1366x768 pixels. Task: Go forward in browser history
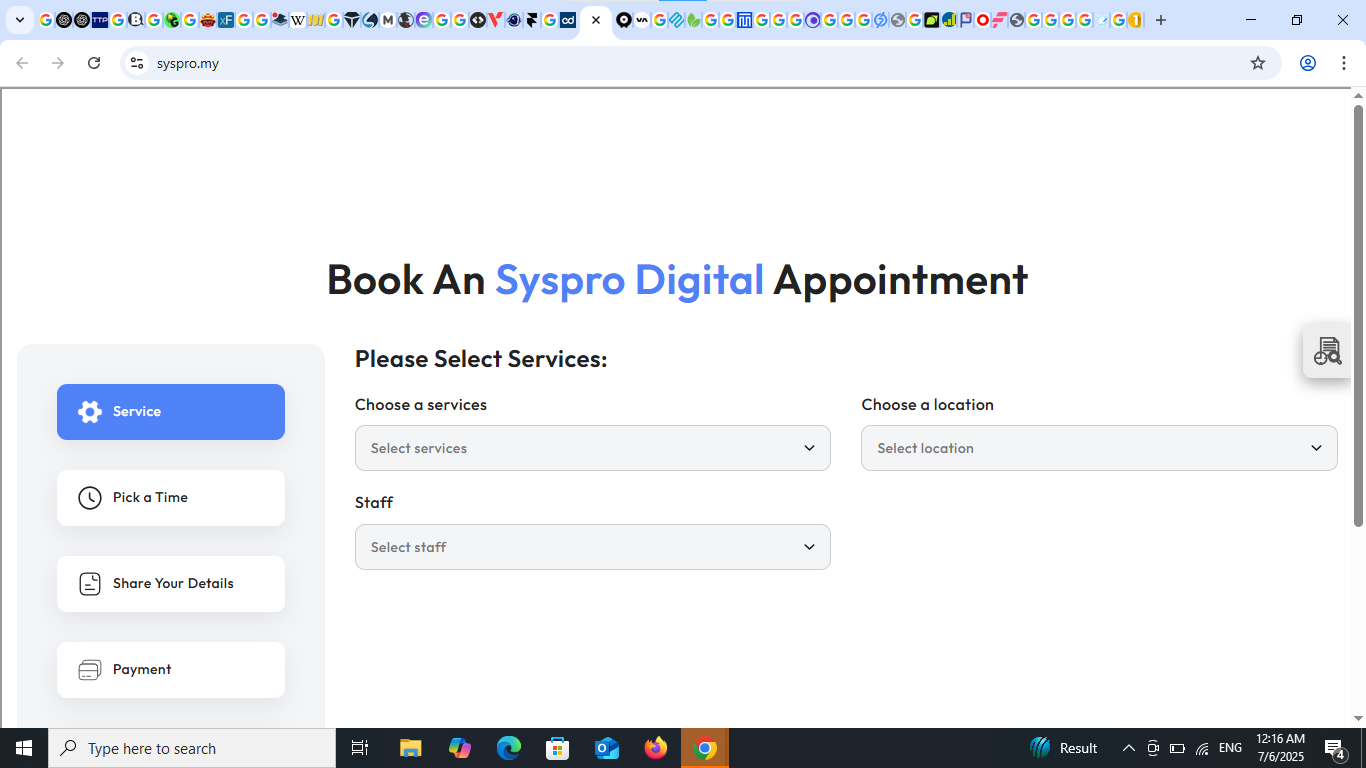[x=58, y=63]
